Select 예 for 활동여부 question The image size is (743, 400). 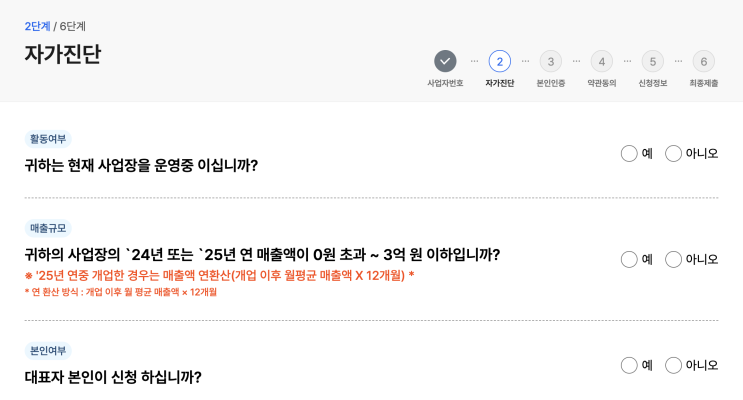pyautogui.click(x=629, y=153)
